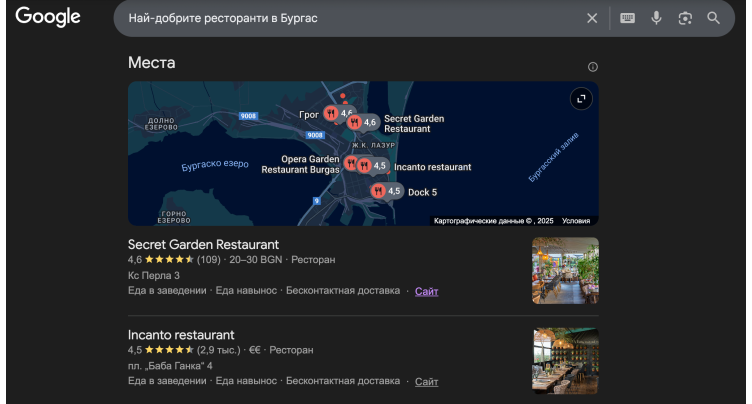Open map Условия terms link

[x=576, y=221]
